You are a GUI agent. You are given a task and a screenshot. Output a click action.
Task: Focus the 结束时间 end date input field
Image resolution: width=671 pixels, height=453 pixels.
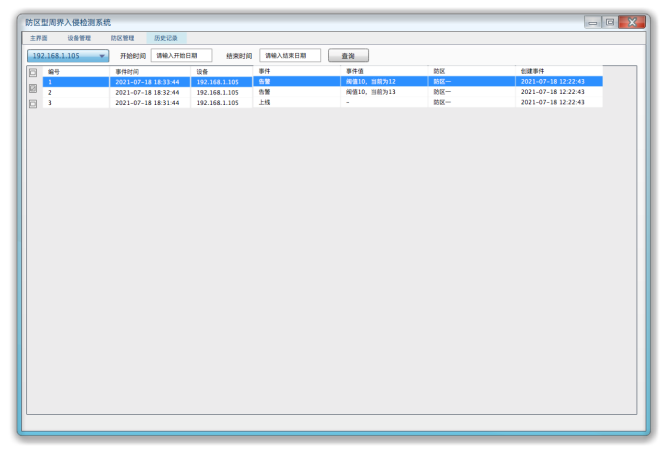290,56
